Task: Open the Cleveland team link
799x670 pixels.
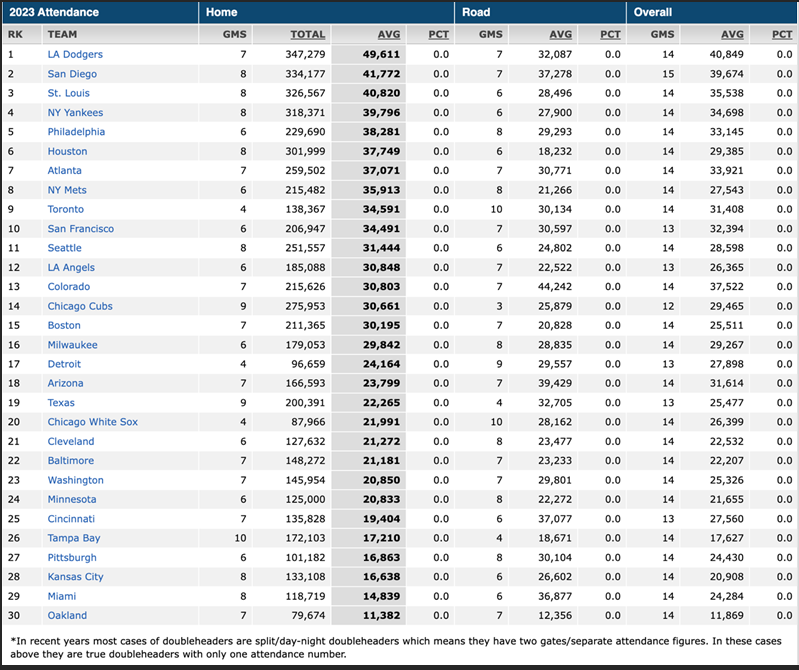Action: [x=70, y=441]
